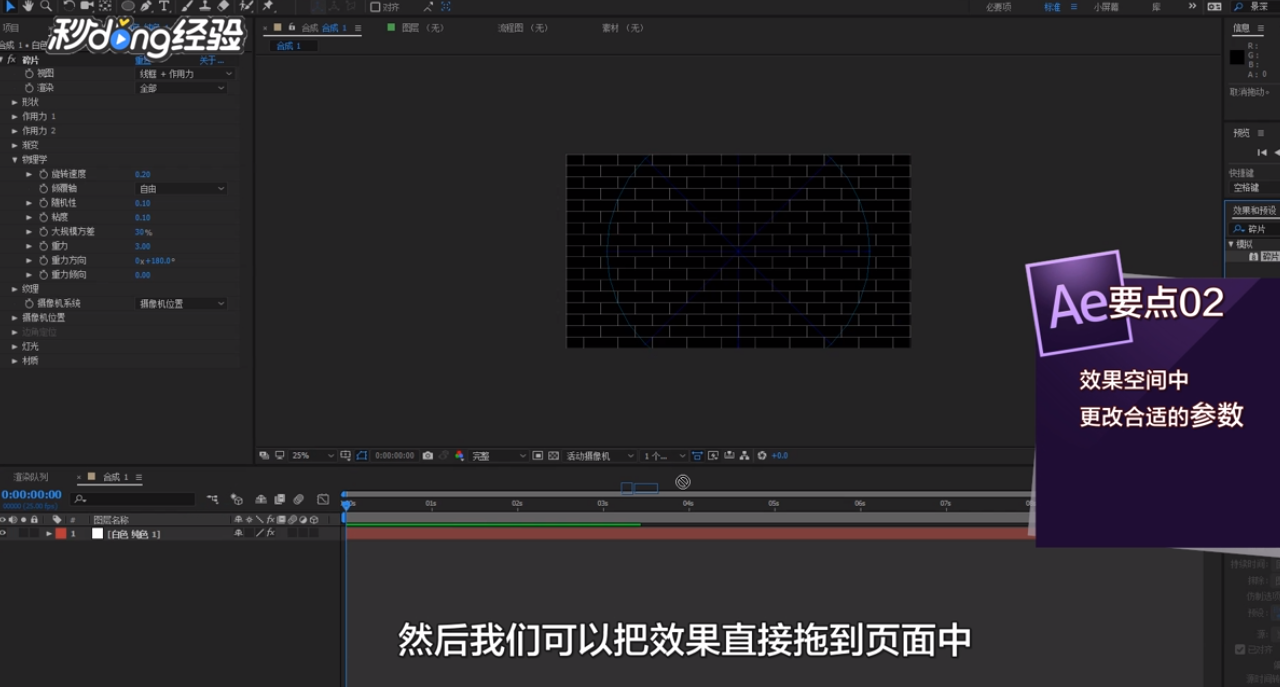Toggle stopwatch for 随机性

coord(43,203)
